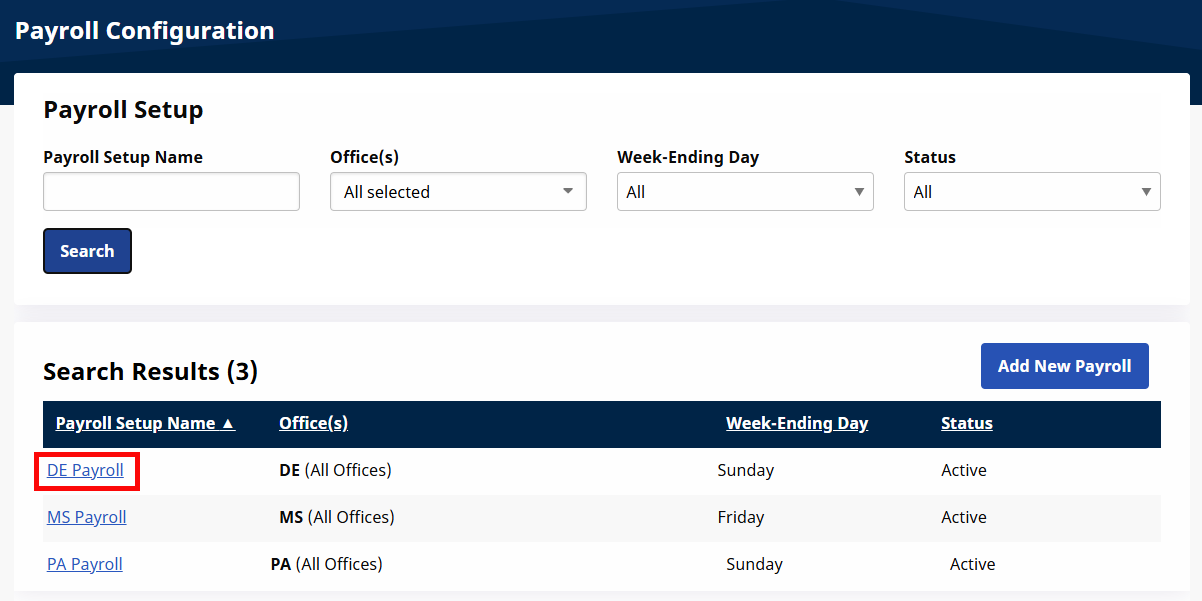Click the 'DE (All Offices)' table cell
This screenshot has width=1202, height=601.
point(335,470)
